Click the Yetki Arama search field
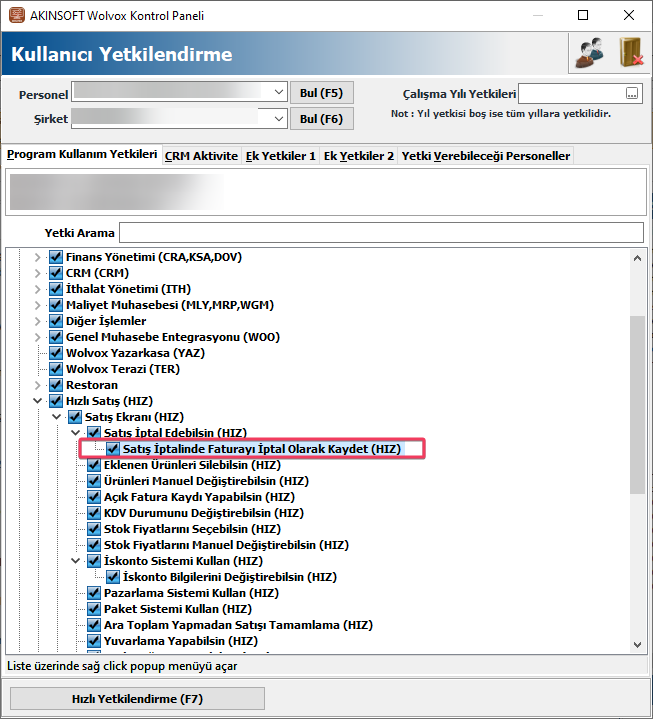 [380, 233]
